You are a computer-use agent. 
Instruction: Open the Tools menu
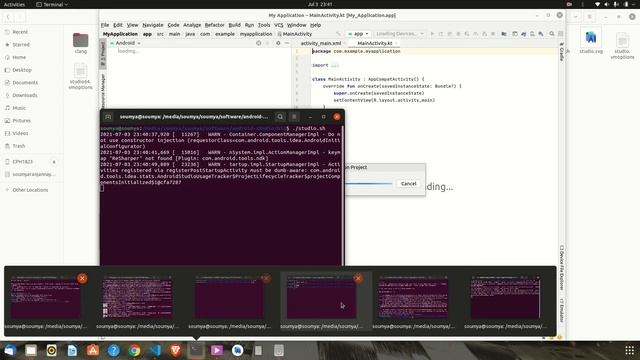click(x=264, y=25)
